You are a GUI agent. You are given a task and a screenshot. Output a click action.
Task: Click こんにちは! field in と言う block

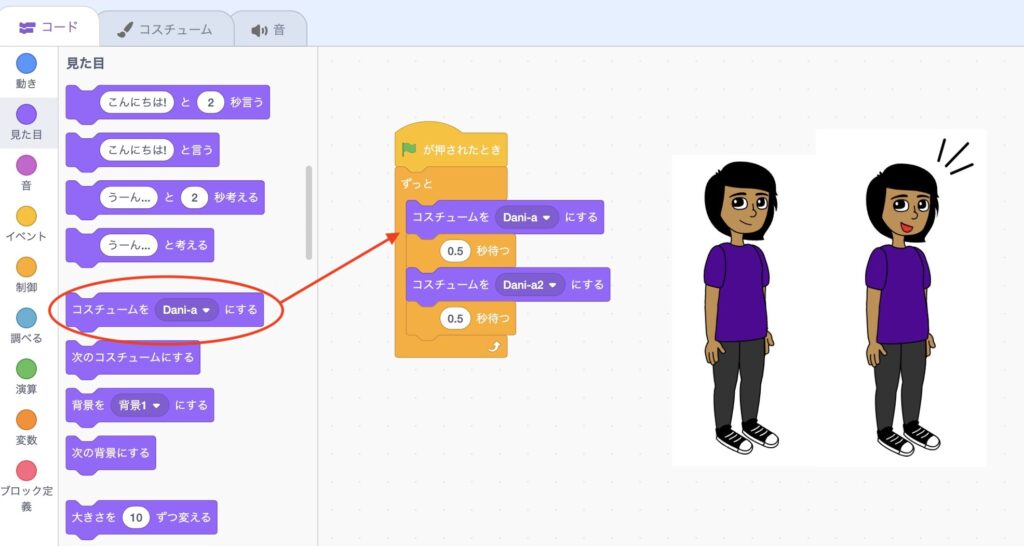click(136, 150)
